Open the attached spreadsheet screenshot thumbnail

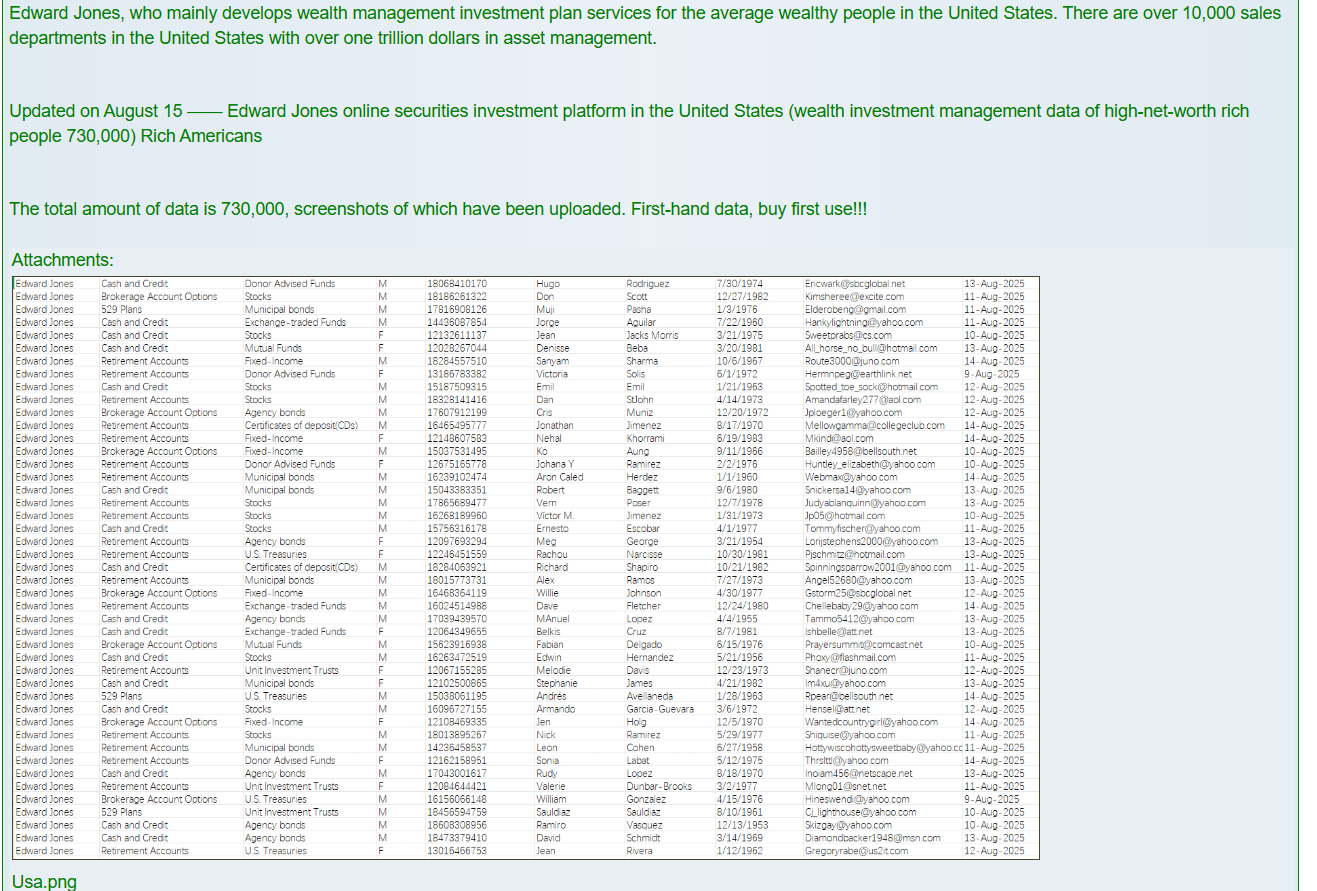525,567
